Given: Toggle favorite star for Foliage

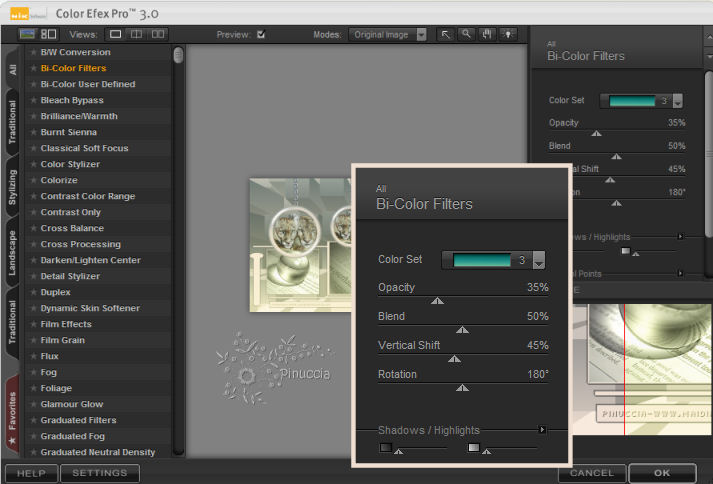Looking at the screenshot, I should [34, 388].
